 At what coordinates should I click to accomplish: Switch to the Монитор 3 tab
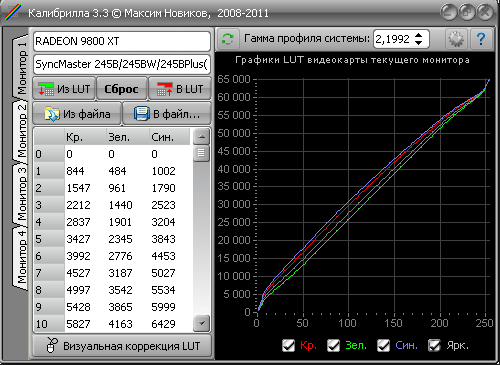click(21, 194)
